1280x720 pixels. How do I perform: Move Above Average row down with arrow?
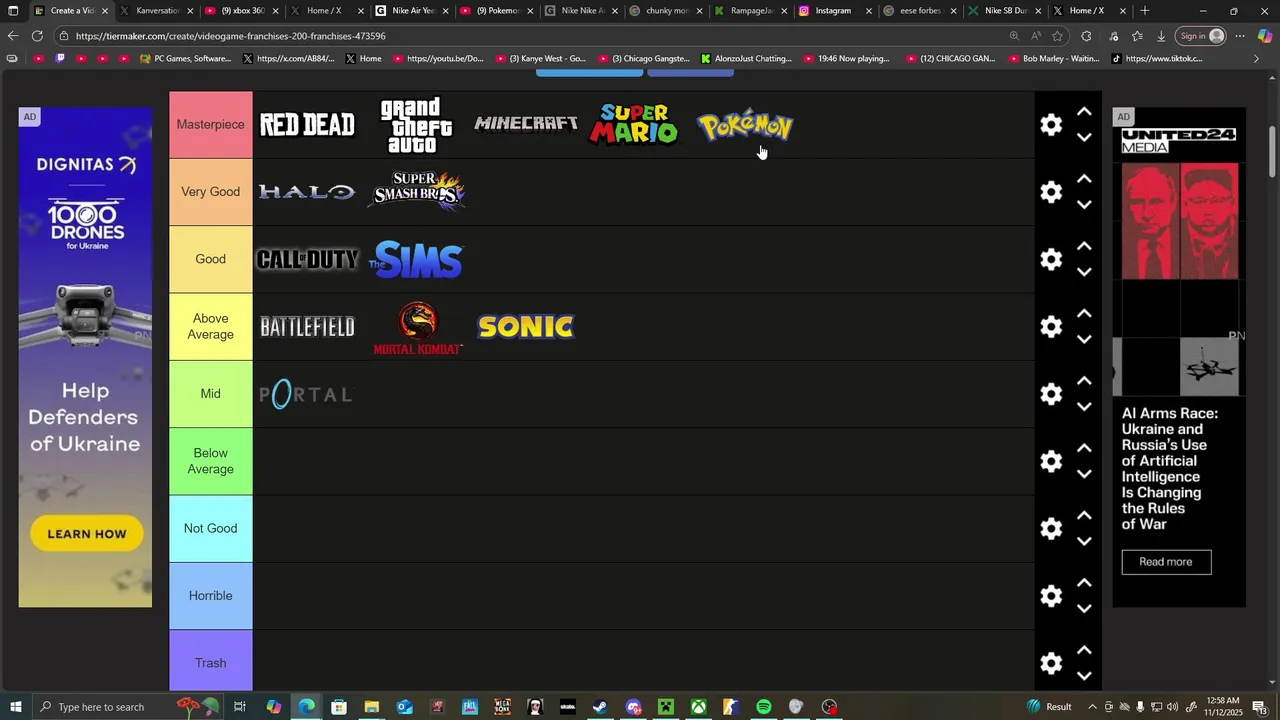coord(1084,340)
